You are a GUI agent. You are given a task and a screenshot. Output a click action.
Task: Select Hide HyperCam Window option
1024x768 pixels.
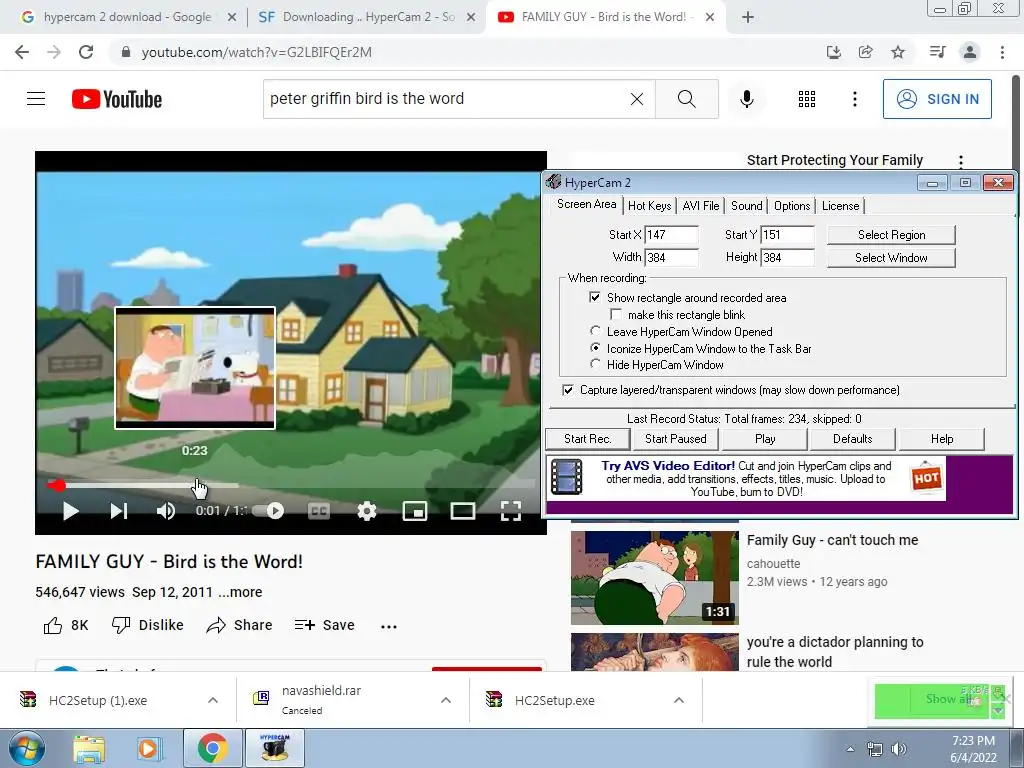[594, 364]
